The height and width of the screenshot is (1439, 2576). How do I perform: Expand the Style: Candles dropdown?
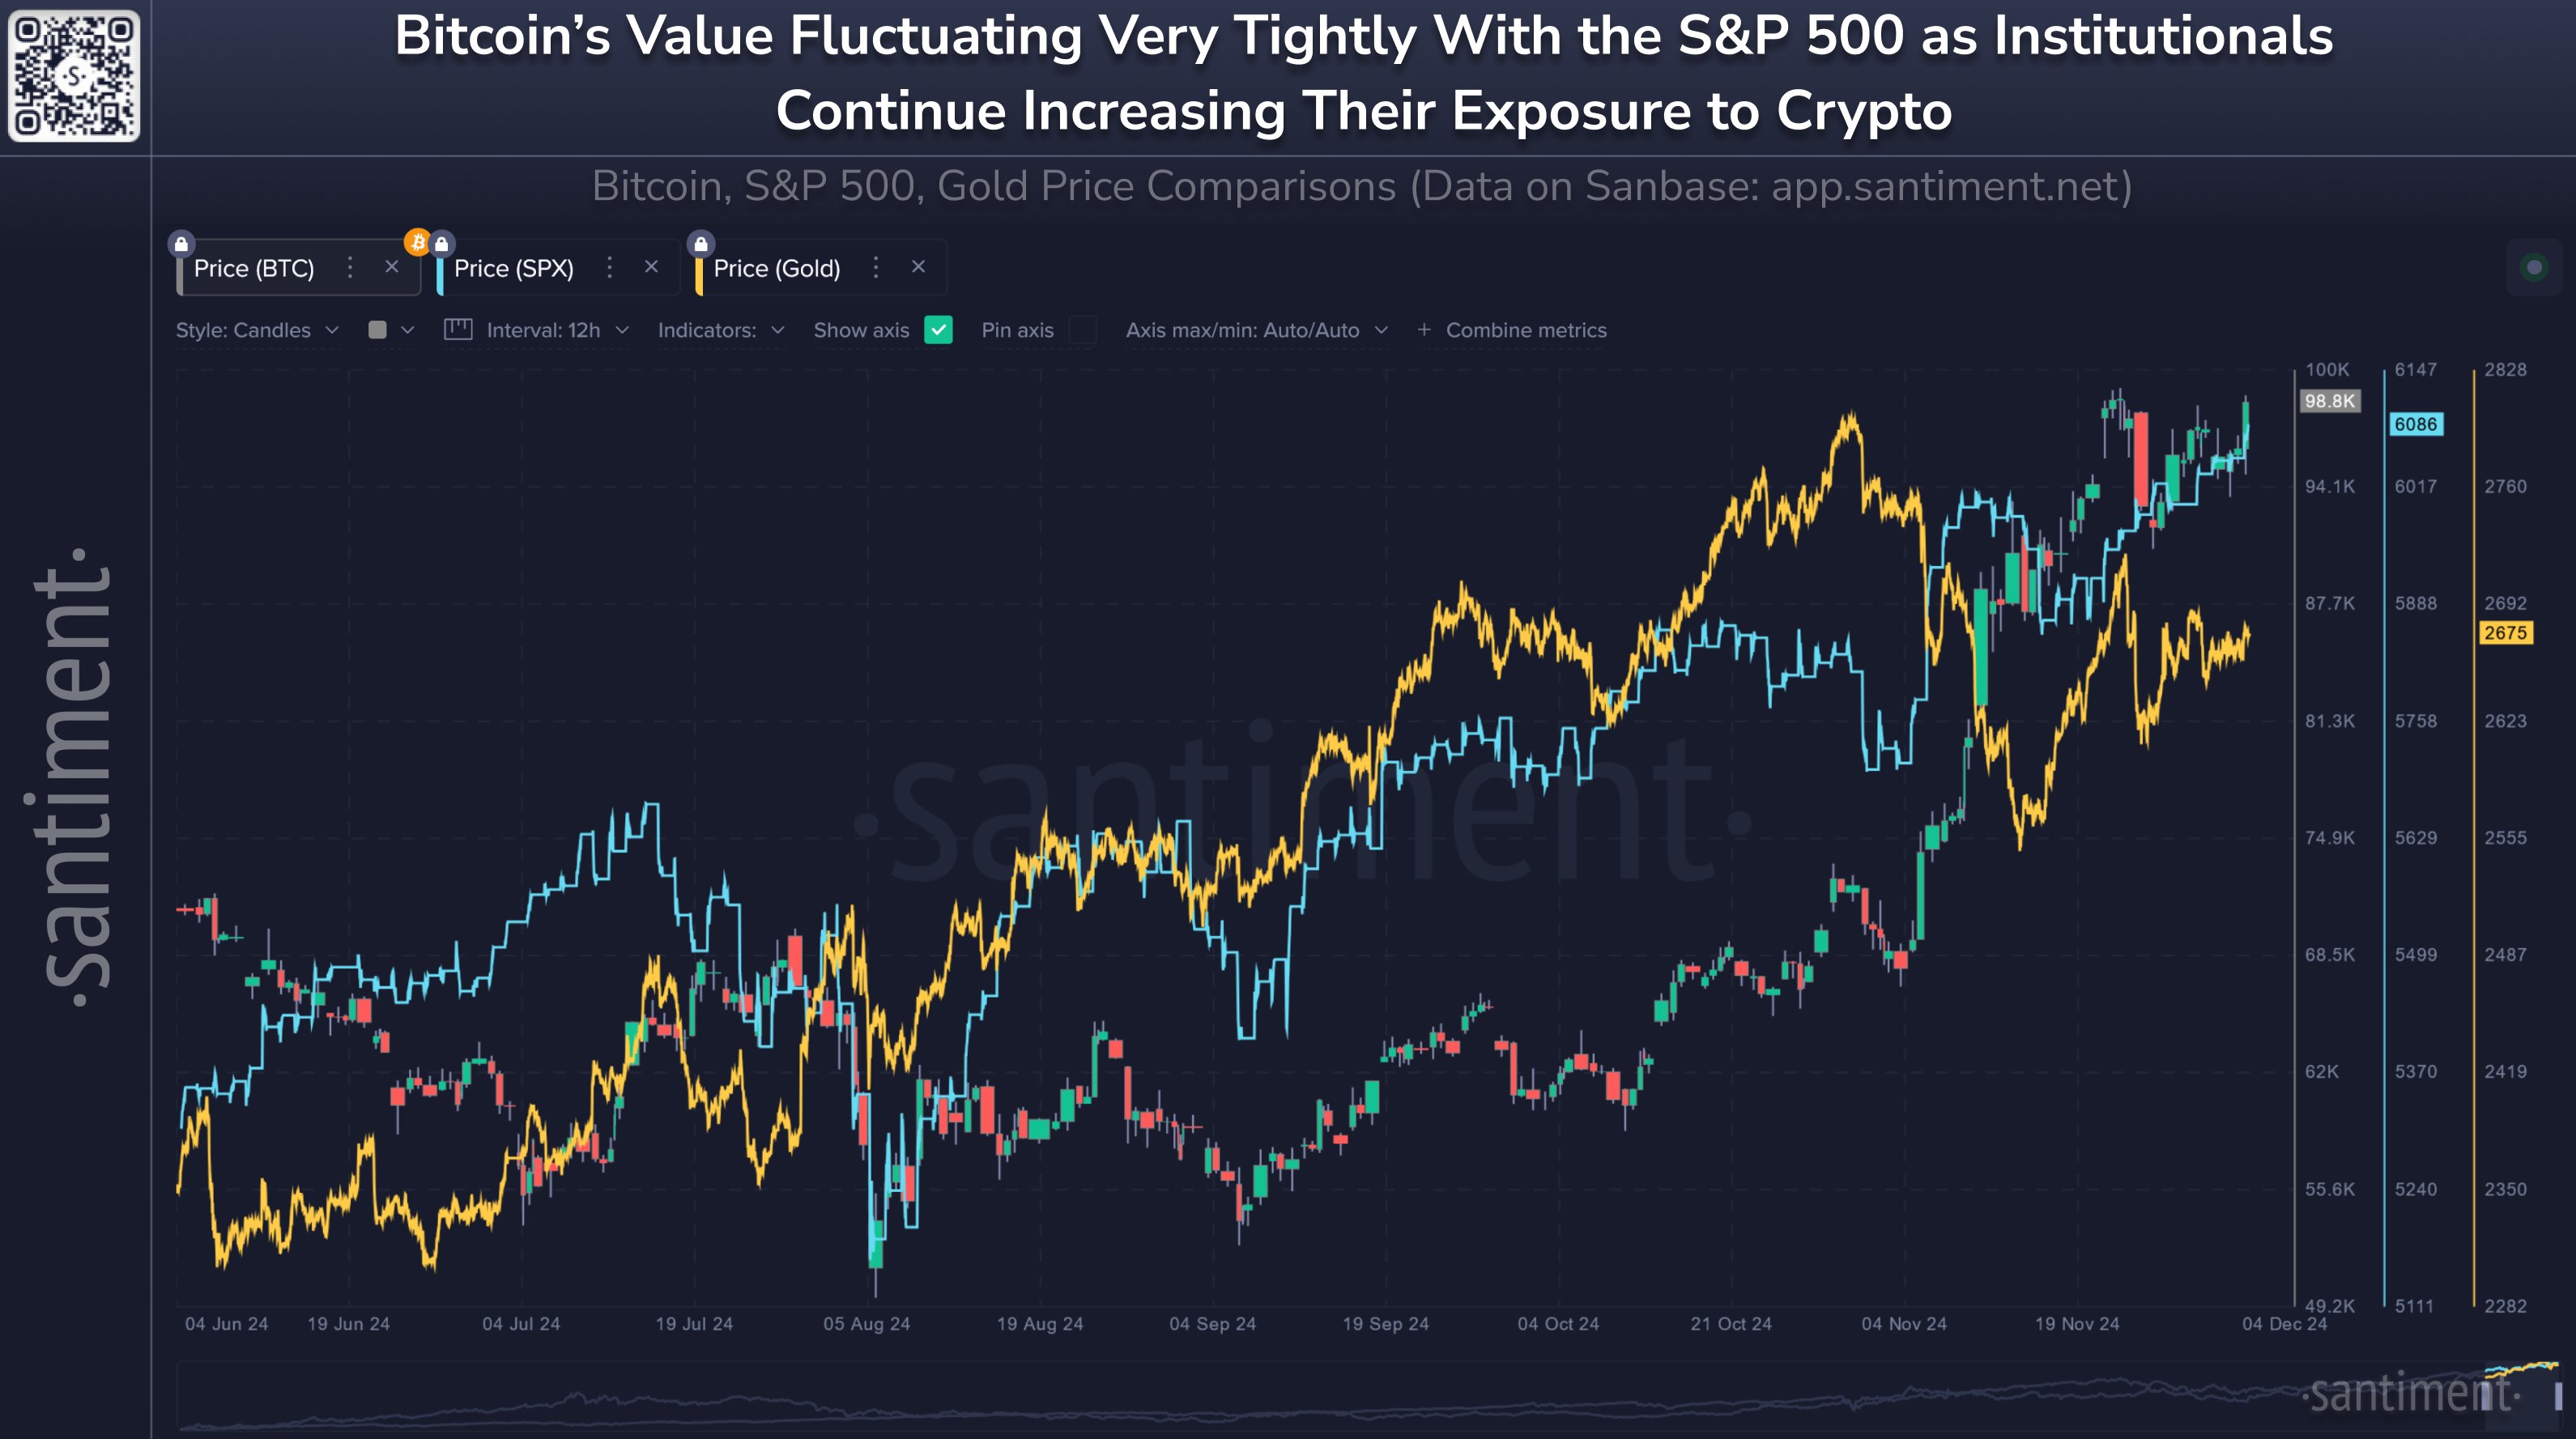pos(257,330)
